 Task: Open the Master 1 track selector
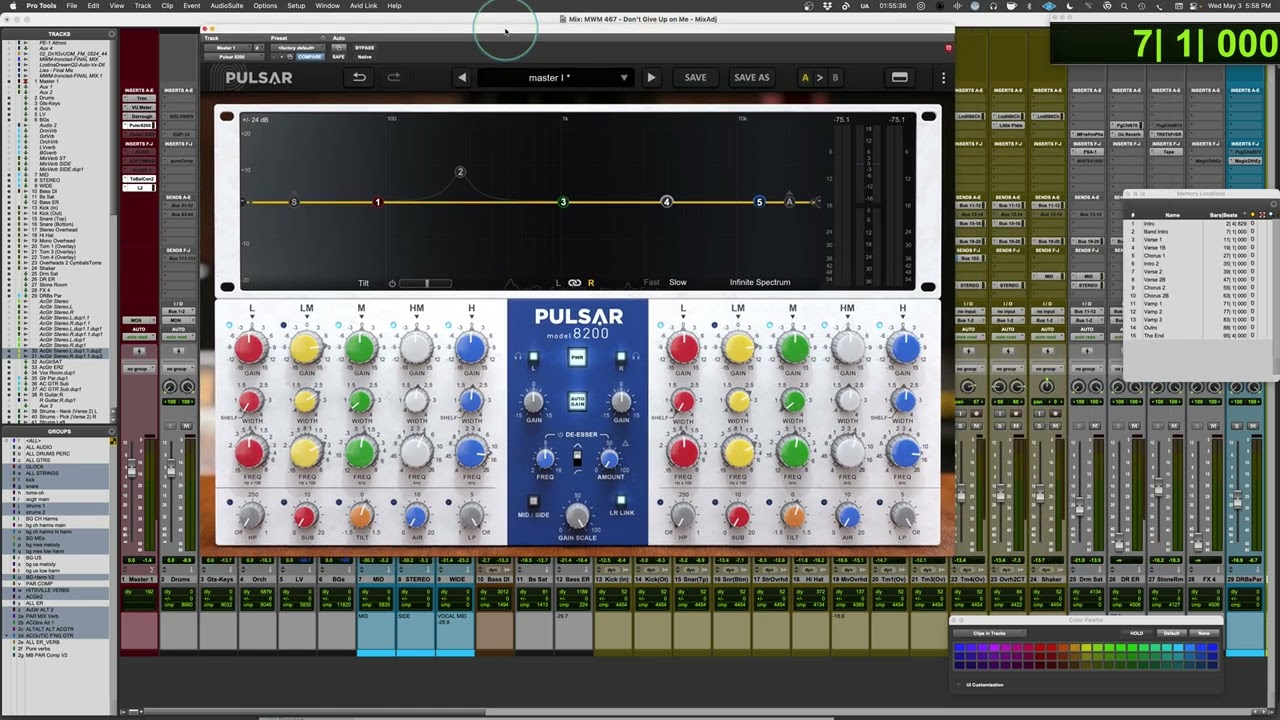(230, 48)
